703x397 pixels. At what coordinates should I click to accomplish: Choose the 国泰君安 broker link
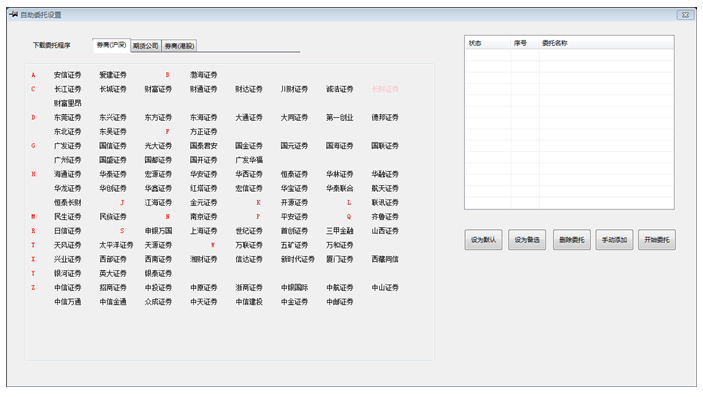(x=204, y=146)
